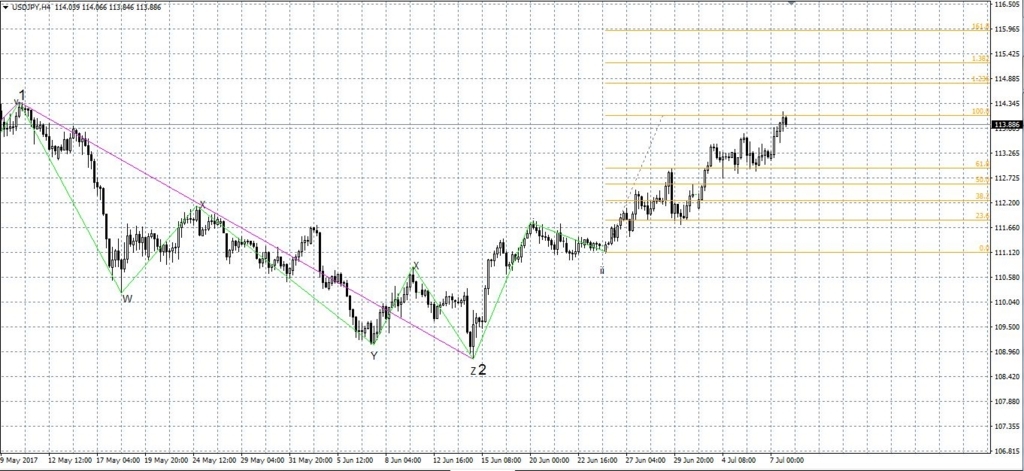Click the 113.846 low value in chart header
The height and width of the screenshot is (471, 1024).
point(121,7)
